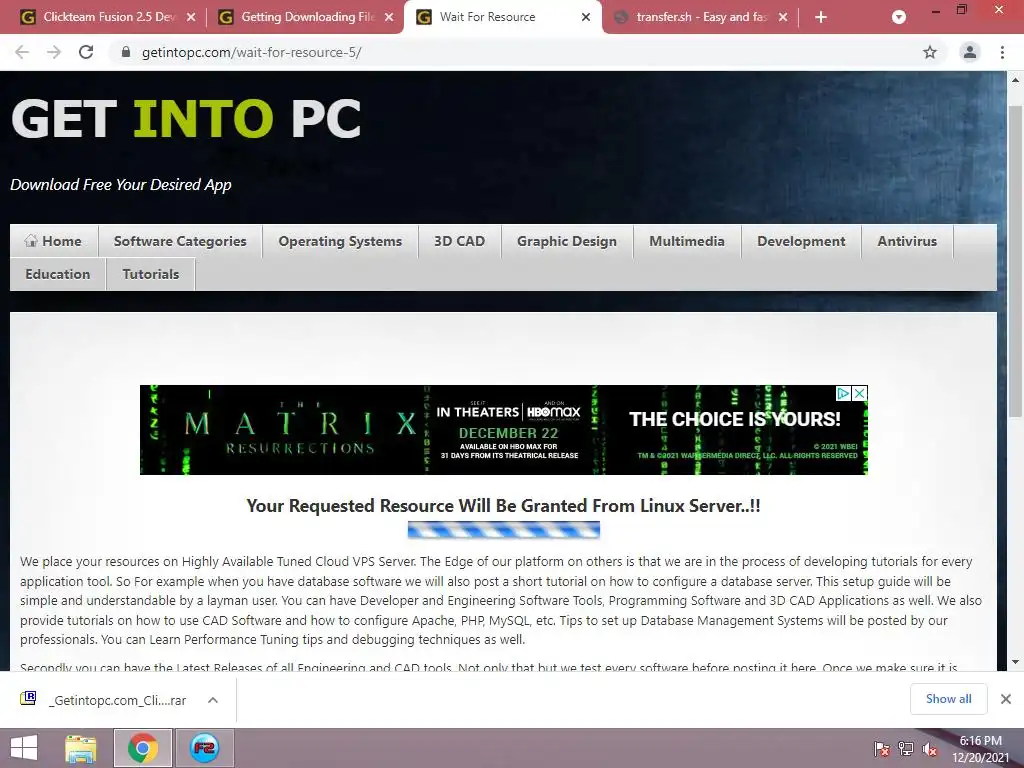The width and height of the screenshot is (1024, 768).
Task: Open File Explorer from the taskbar
Action: click(x=80, y=748)
